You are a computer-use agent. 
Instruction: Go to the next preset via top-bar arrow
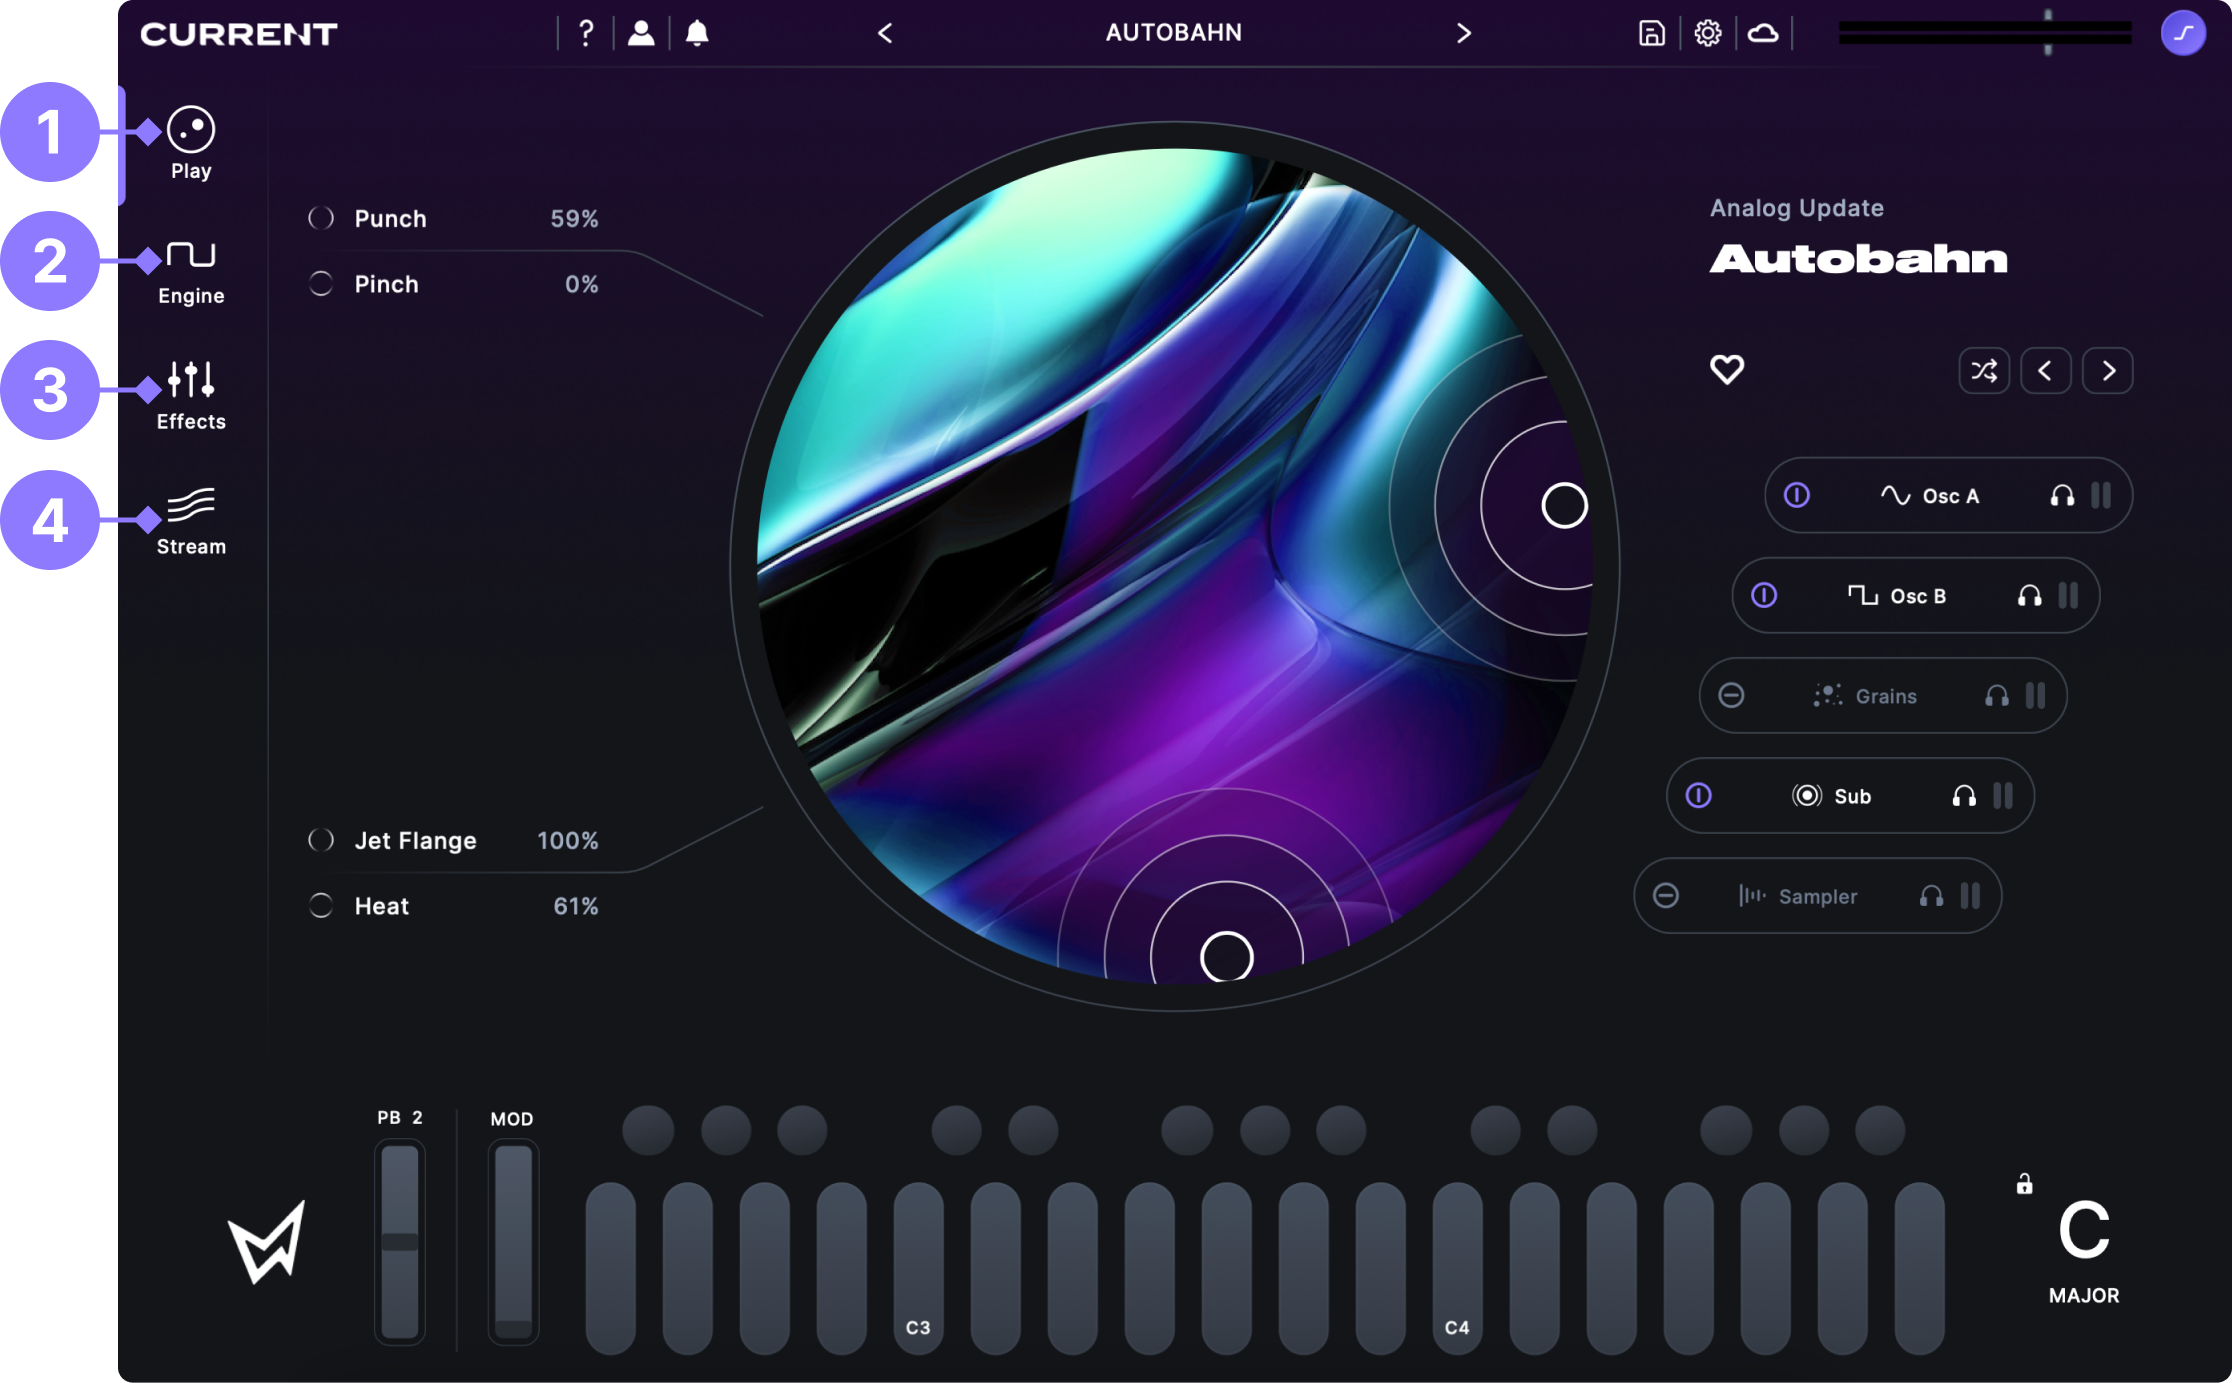click(x=1463, y=33)
